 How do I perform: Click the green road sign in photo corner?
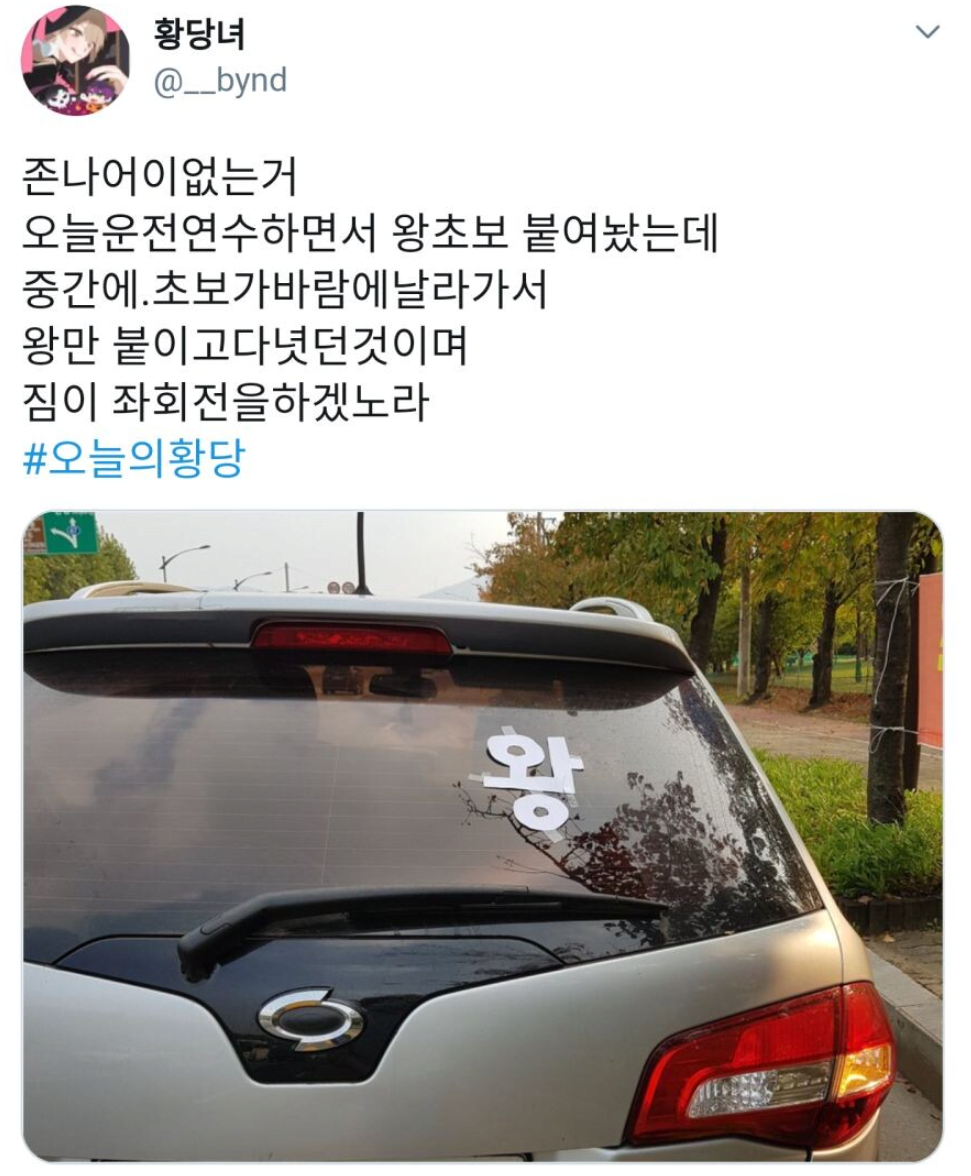[69, 532]
